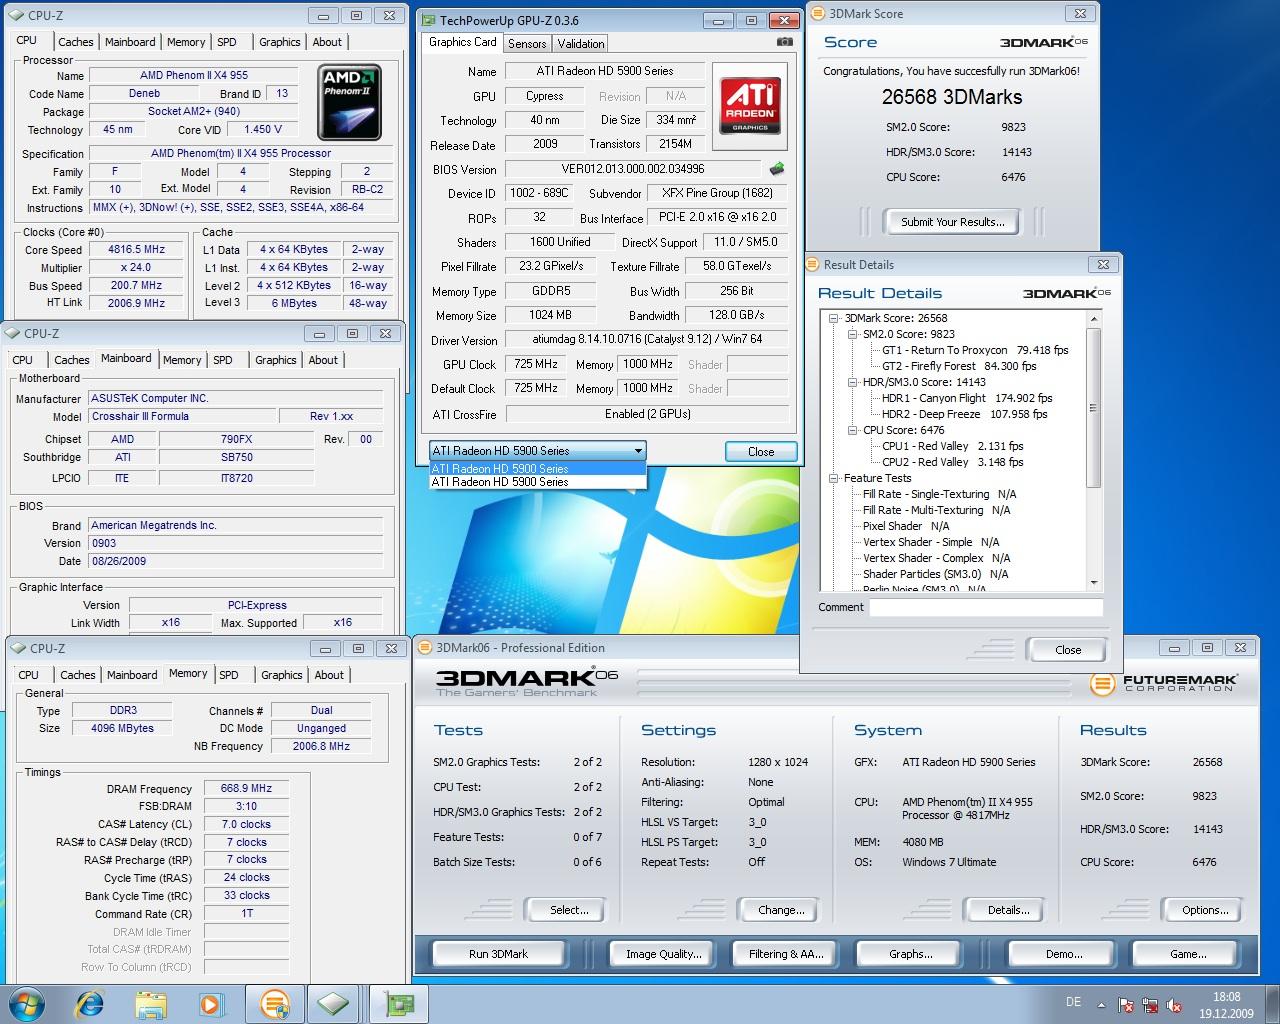Click the Run 3DMark button
The height and width of the screenshot is (1024, 1280).
(498, 954)
